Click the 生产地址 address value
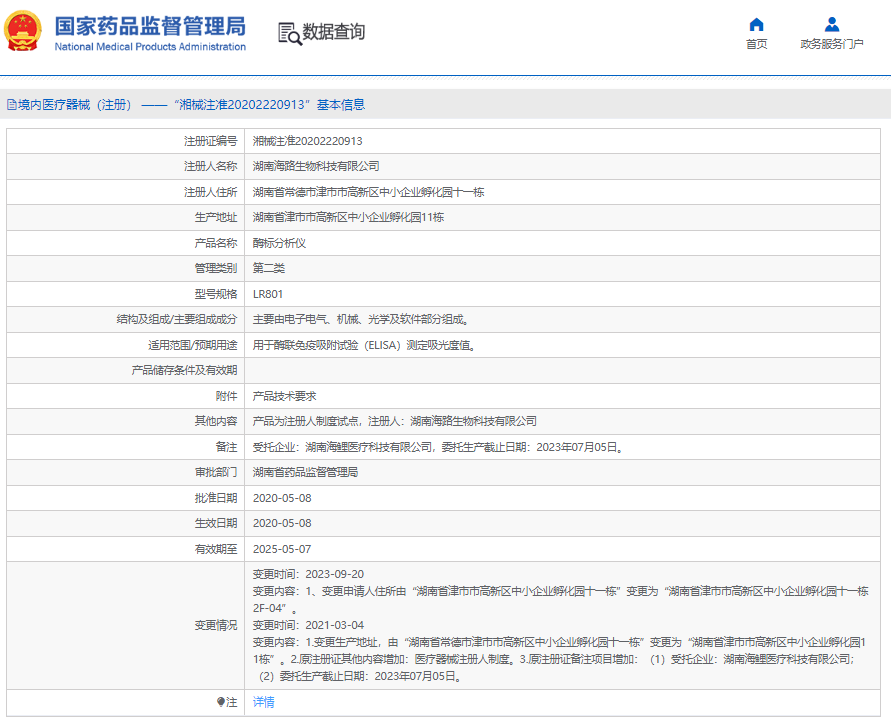This screenshot has width=891, height=725. (x=348, y=217)
